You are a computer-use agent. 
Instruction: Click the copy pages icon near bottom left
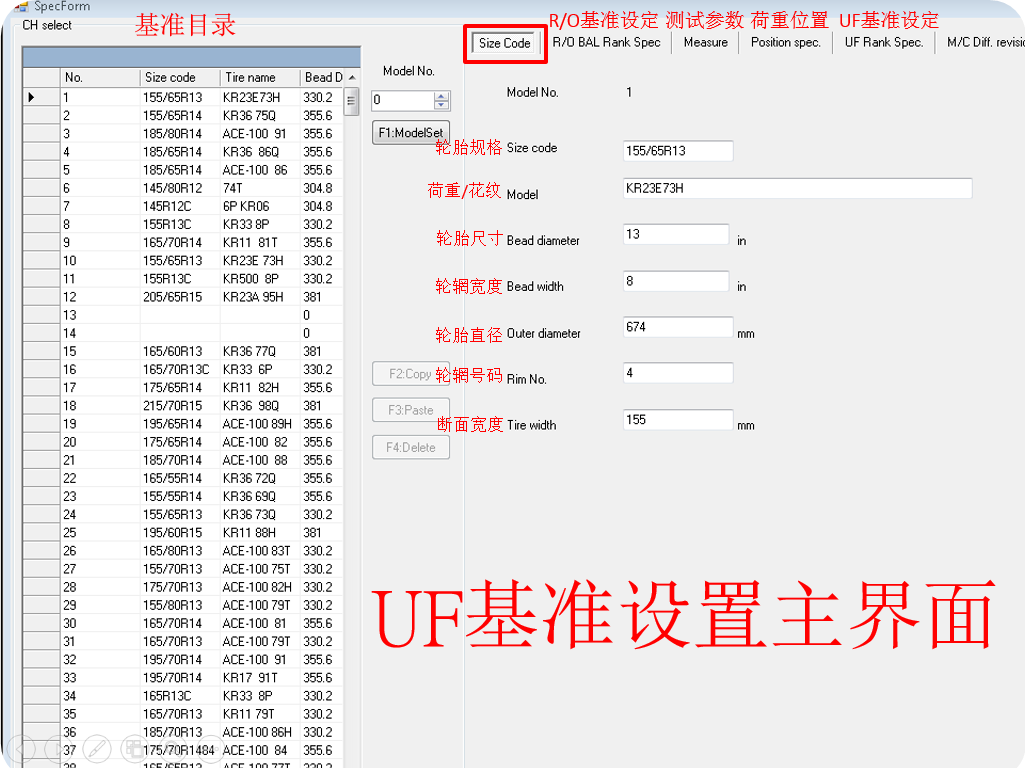(133, 748)
